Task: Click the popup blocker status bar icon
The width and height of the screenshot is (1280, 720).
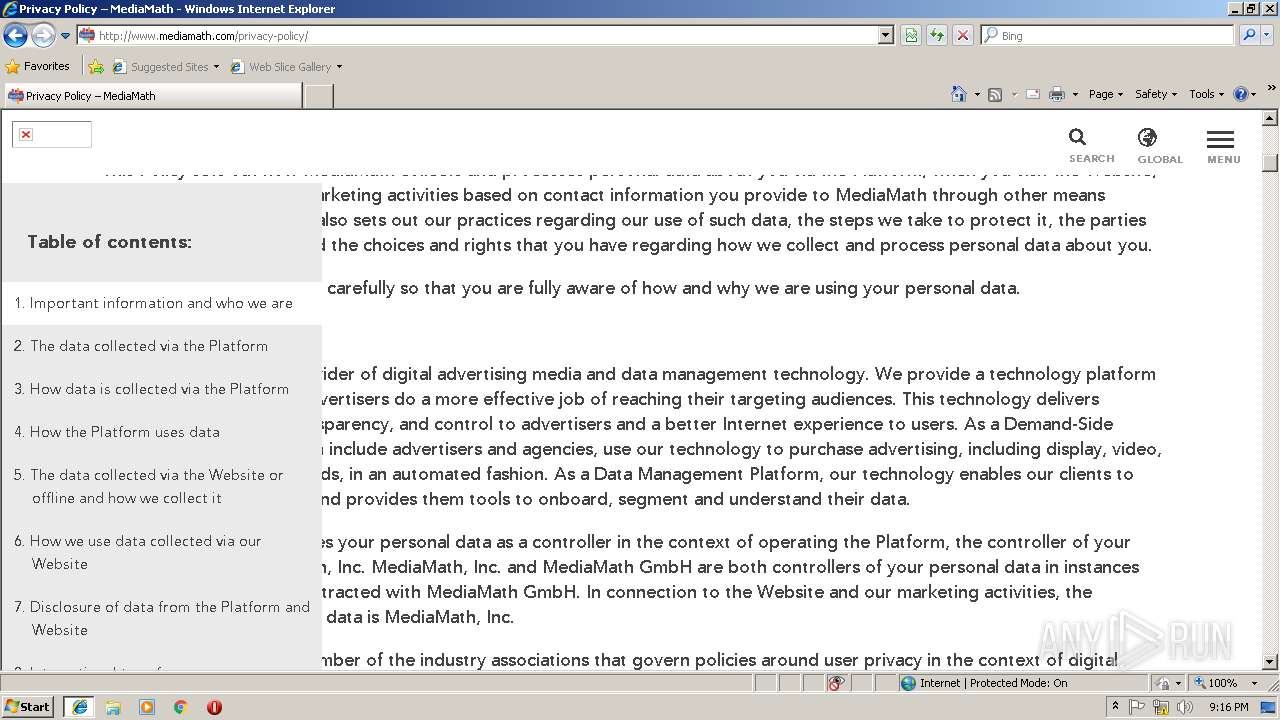Action: click(x=836, y=683)
